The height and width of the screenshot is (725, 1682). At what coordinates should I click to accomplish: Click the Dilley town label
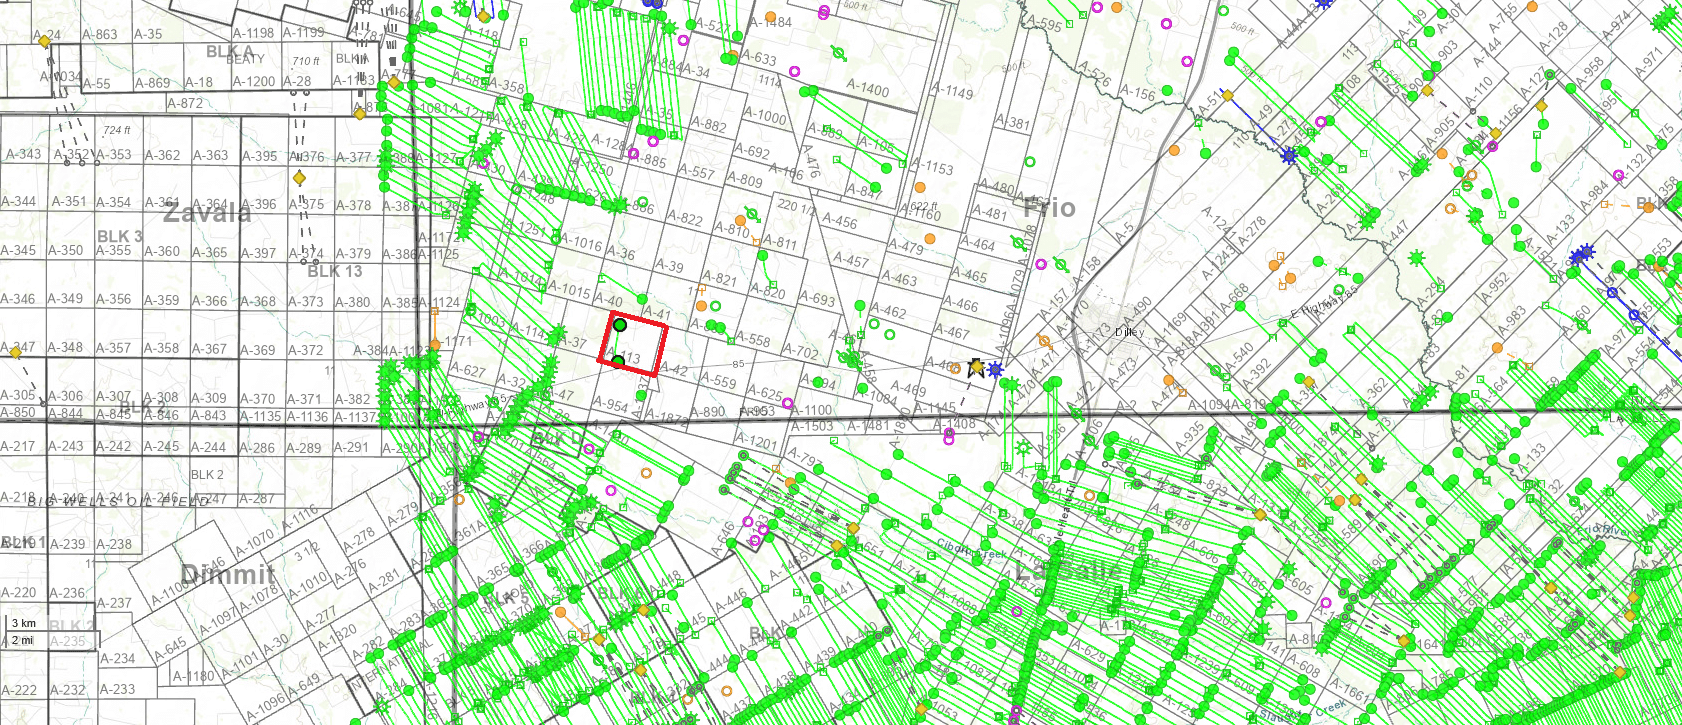click(1129, 332)
